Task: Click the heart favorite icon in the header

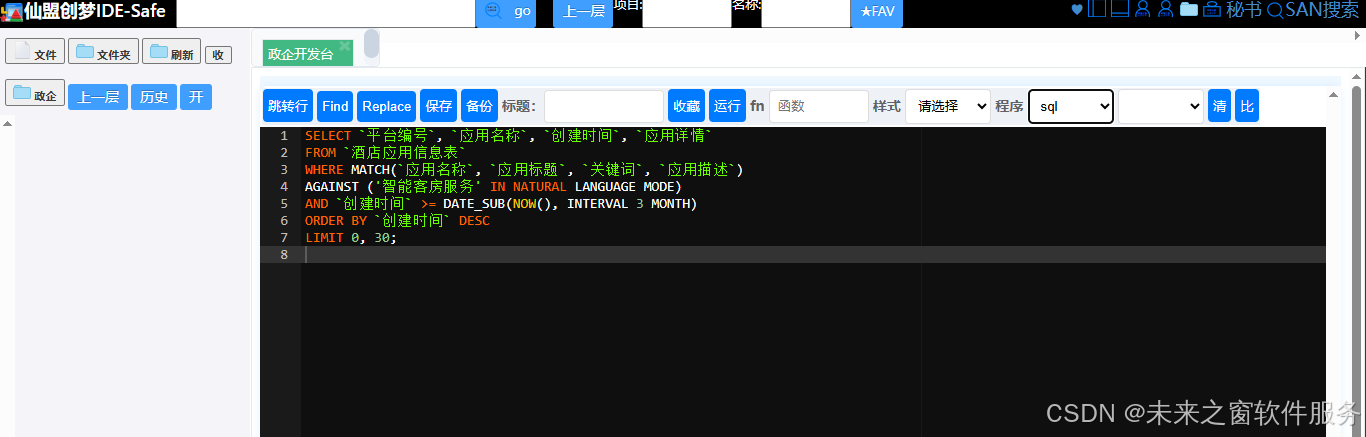Action: coord(1077,10)
